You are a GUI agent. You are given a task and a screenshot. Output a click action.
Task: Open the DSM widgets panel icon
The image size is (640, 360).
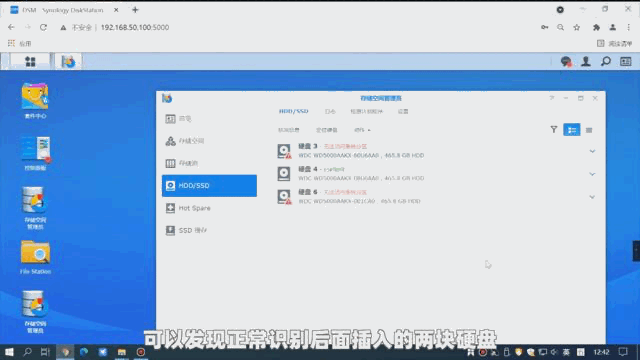point(626,62)
